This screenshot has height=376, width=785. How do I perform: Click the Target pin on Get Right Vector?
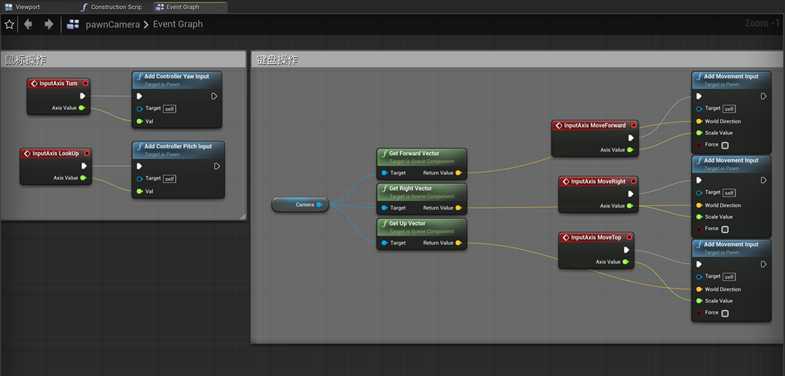click(x=384, y=208)
